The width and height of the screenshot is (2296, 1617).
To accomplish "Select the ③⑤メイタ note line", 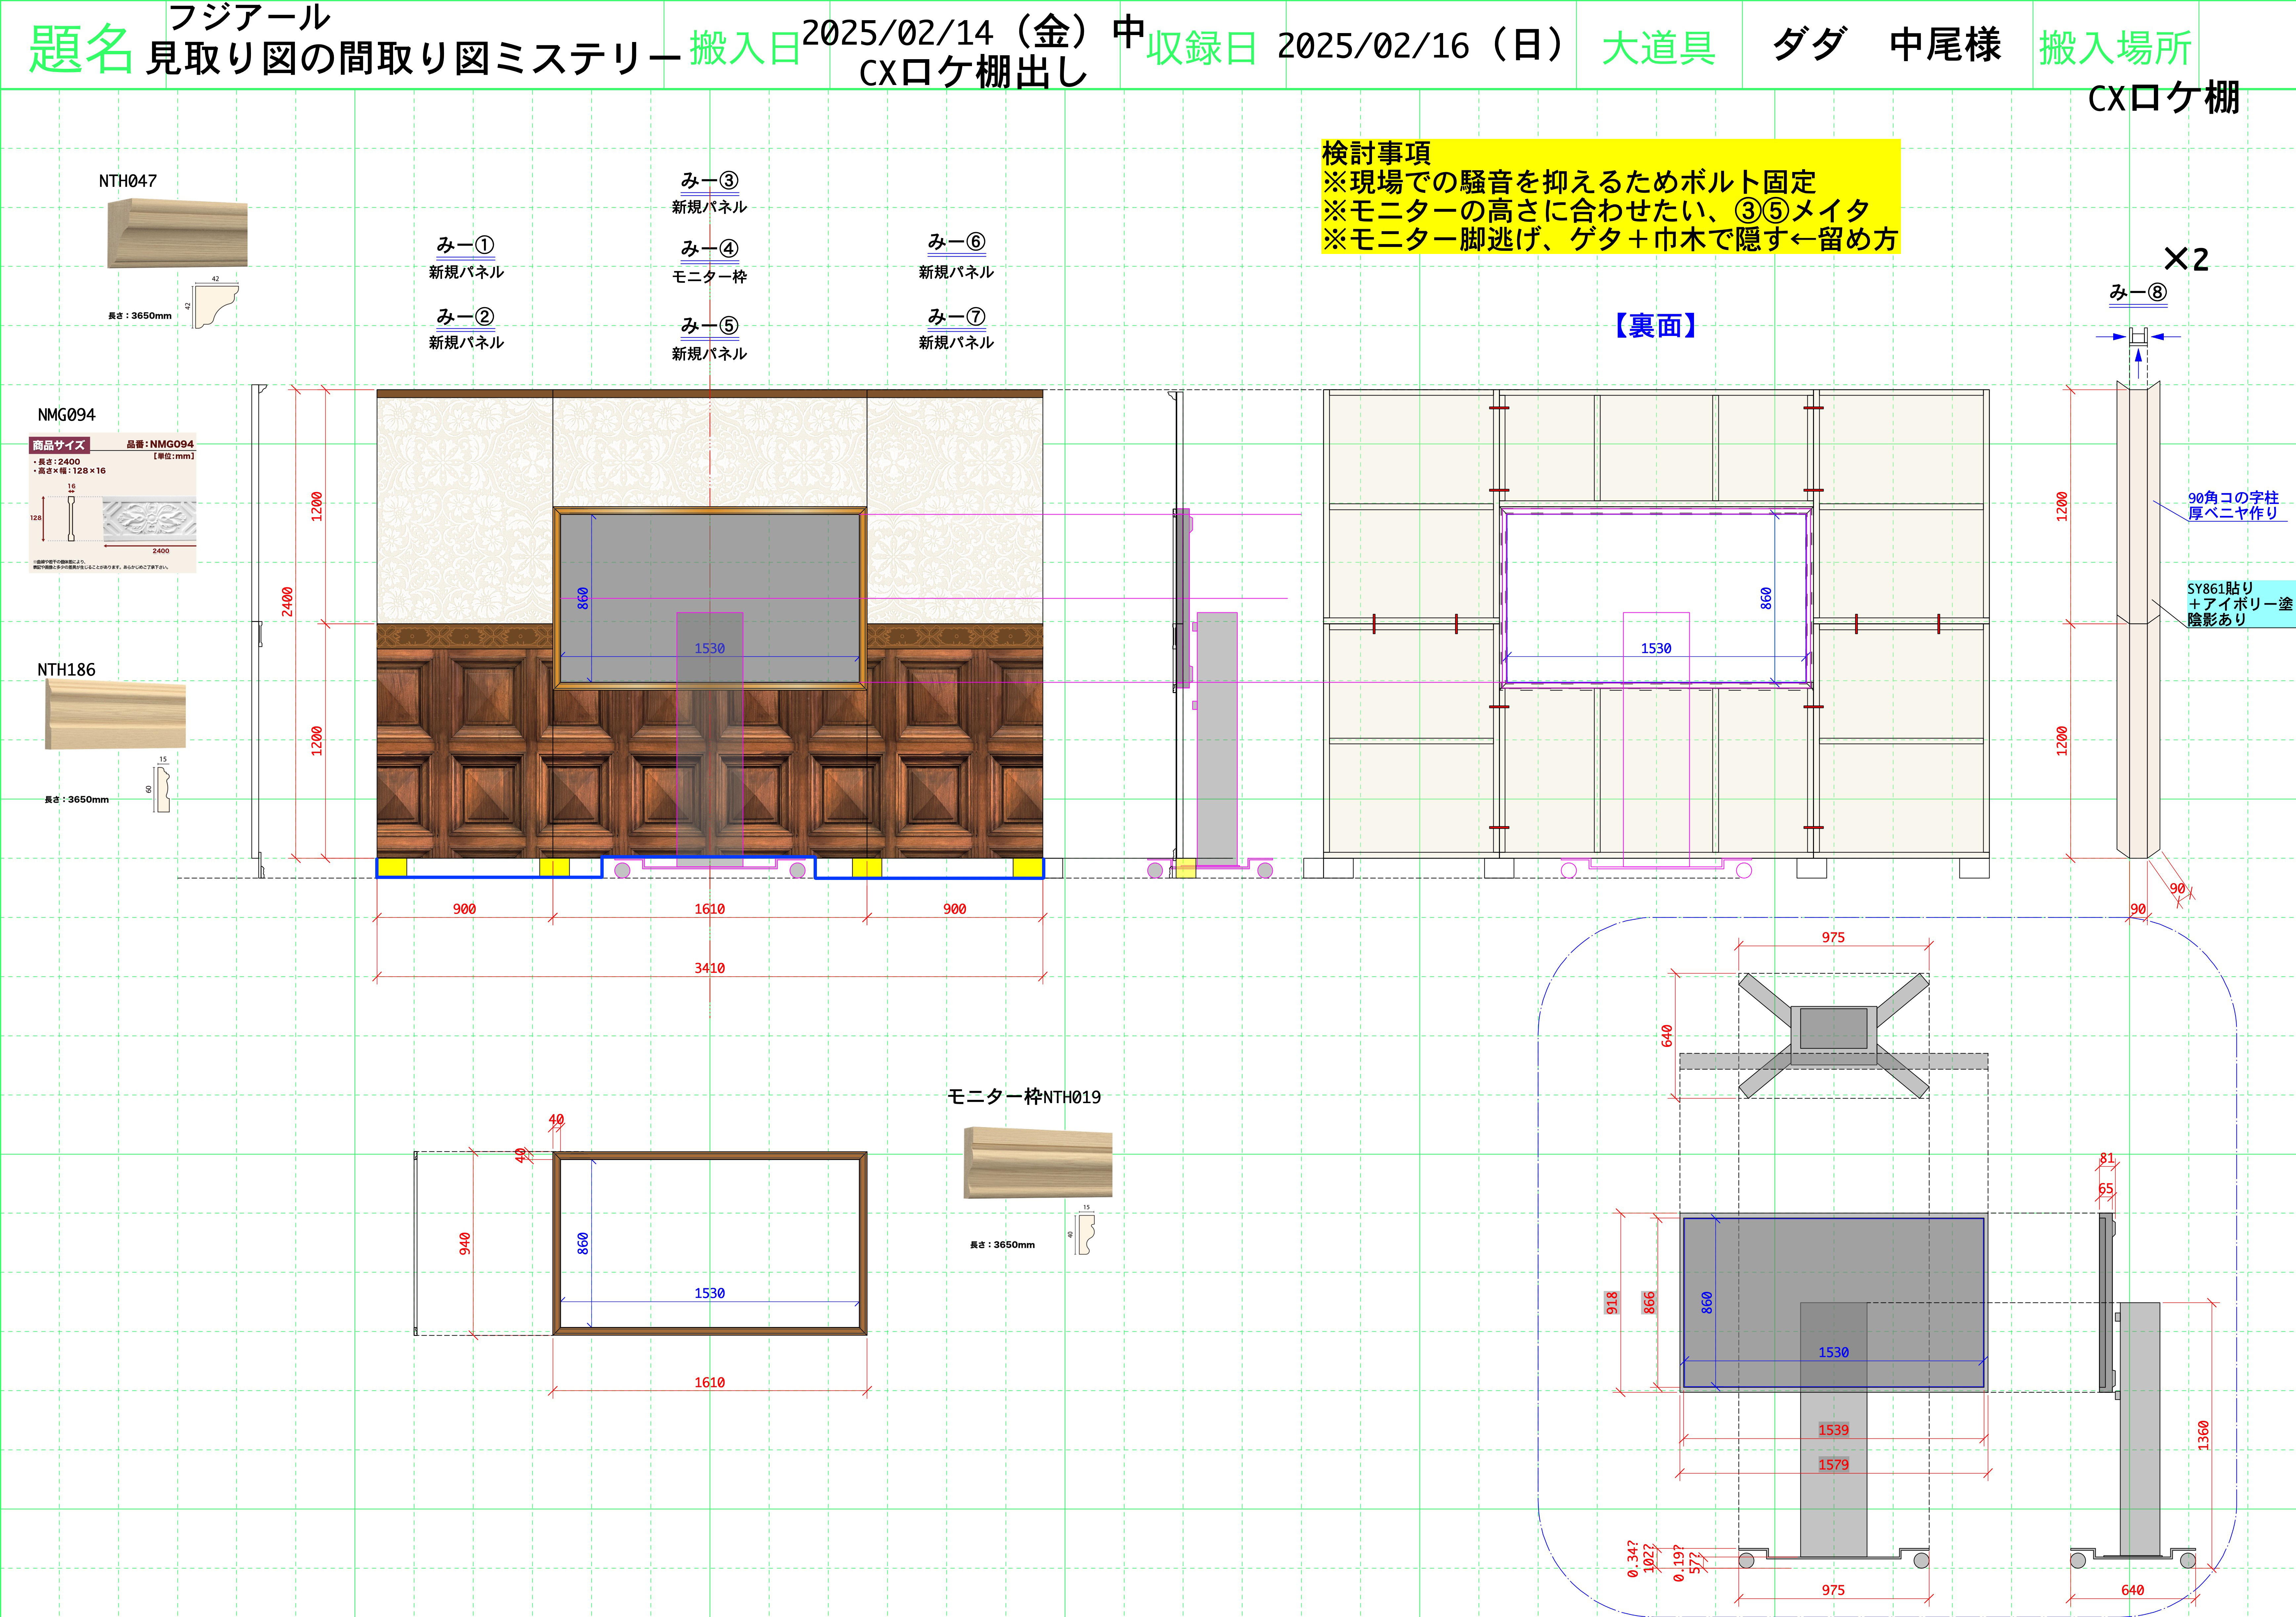I will click(x=1596, y=211).
